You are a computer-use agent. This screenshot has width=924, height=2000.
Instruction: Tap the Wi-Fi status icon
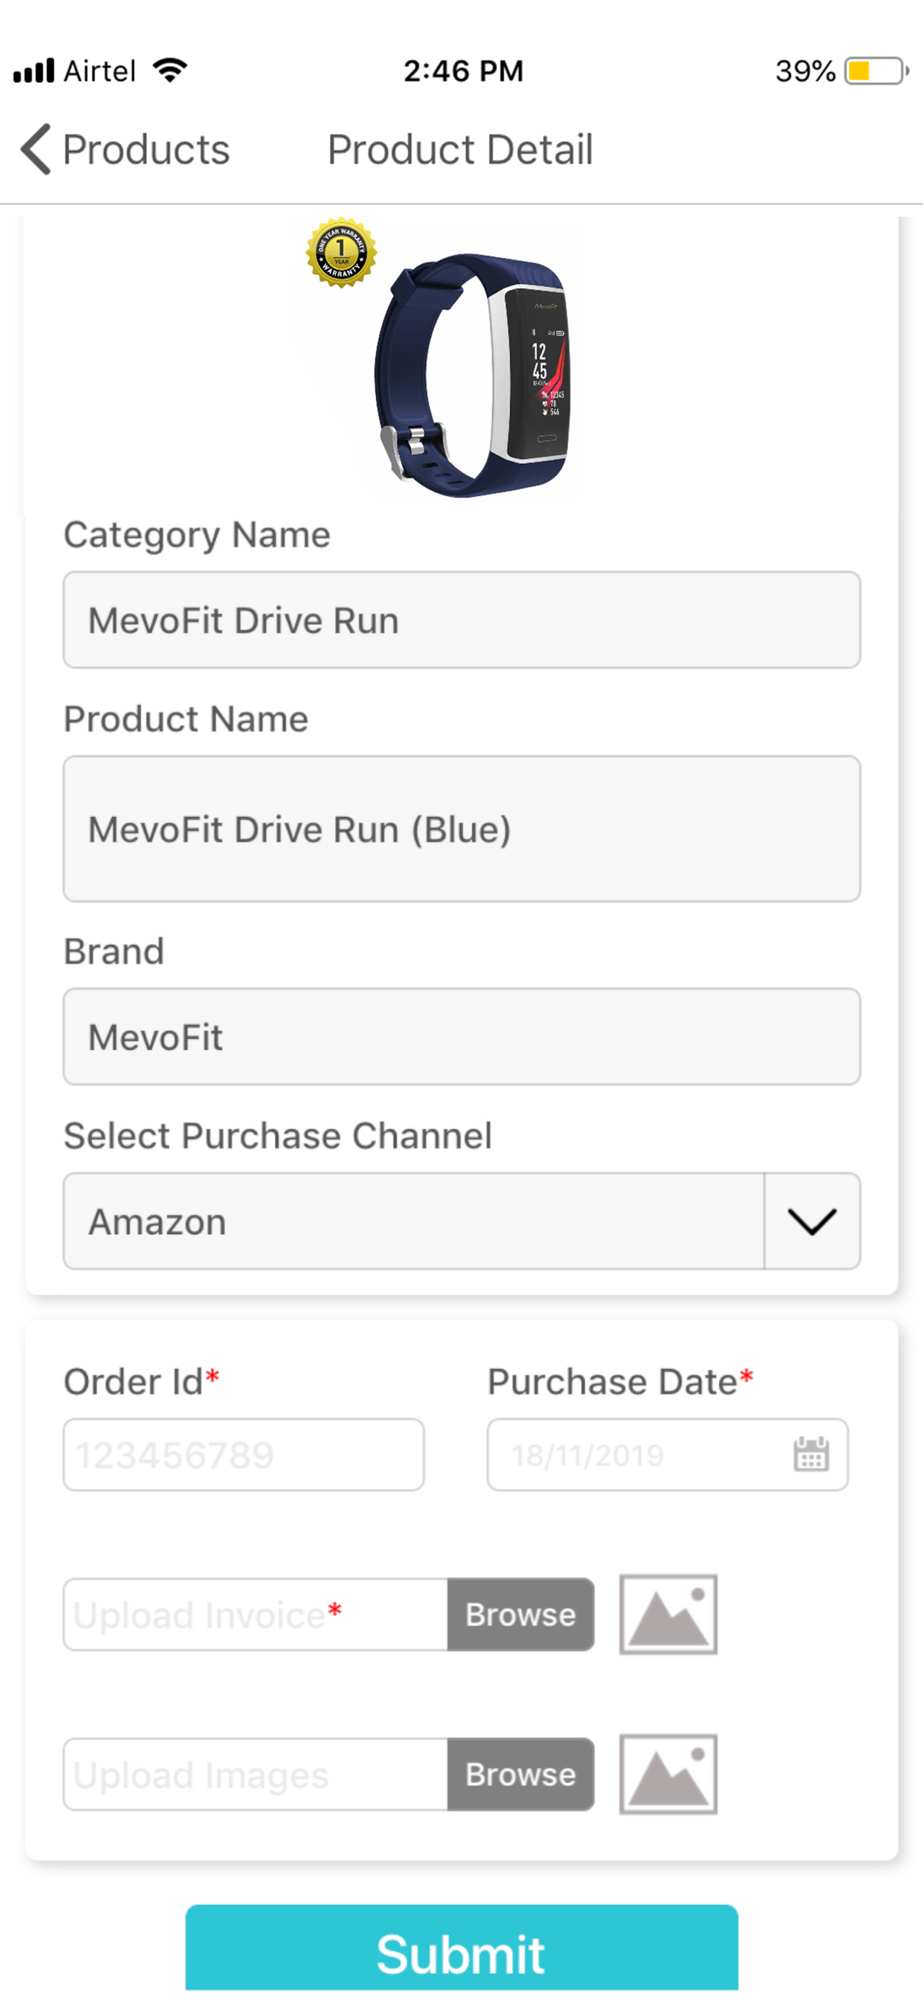click(x=170, y=71)
